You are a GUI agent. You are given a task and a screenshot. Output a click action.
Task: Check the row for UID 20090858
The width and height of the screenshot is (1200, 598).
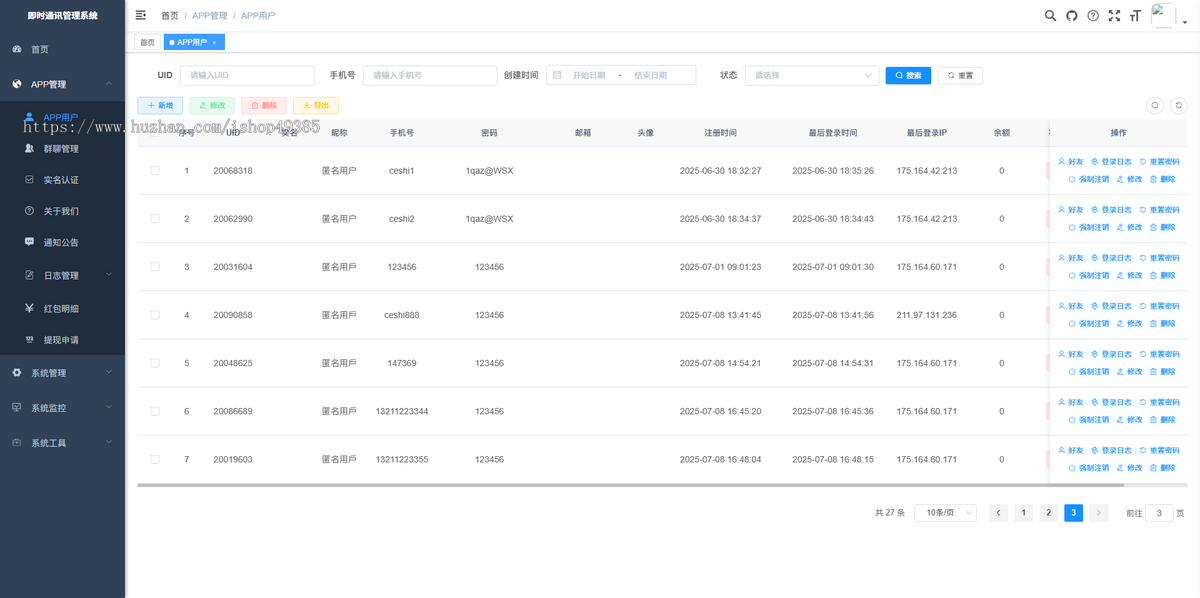[x=155, y=315]
